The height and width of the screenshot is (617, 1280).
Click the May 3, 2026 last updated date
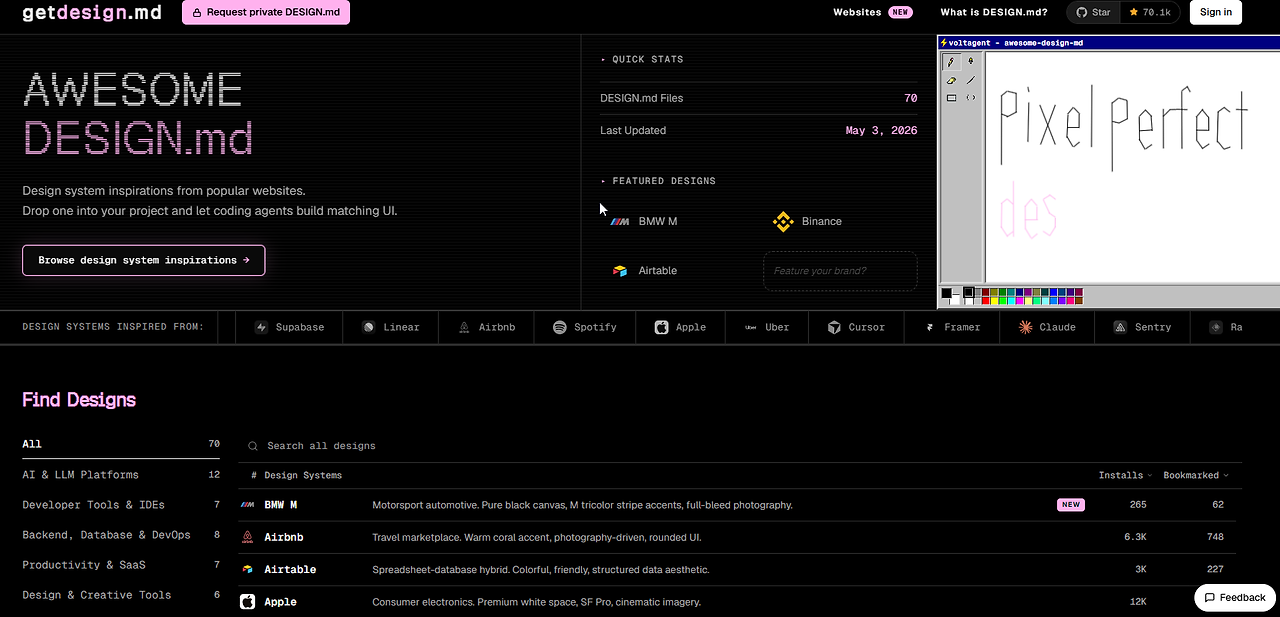point(881,130)
